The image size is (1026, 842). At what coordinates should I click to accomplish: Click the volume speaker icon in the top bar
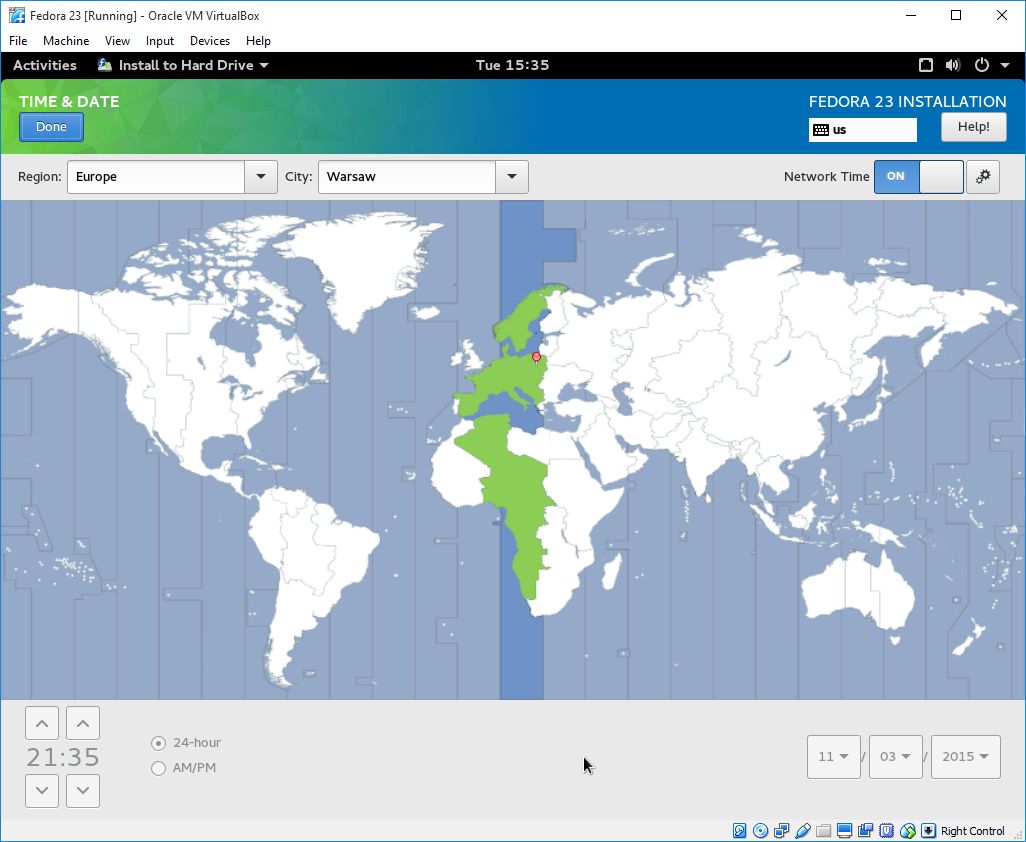pos(953,65)
